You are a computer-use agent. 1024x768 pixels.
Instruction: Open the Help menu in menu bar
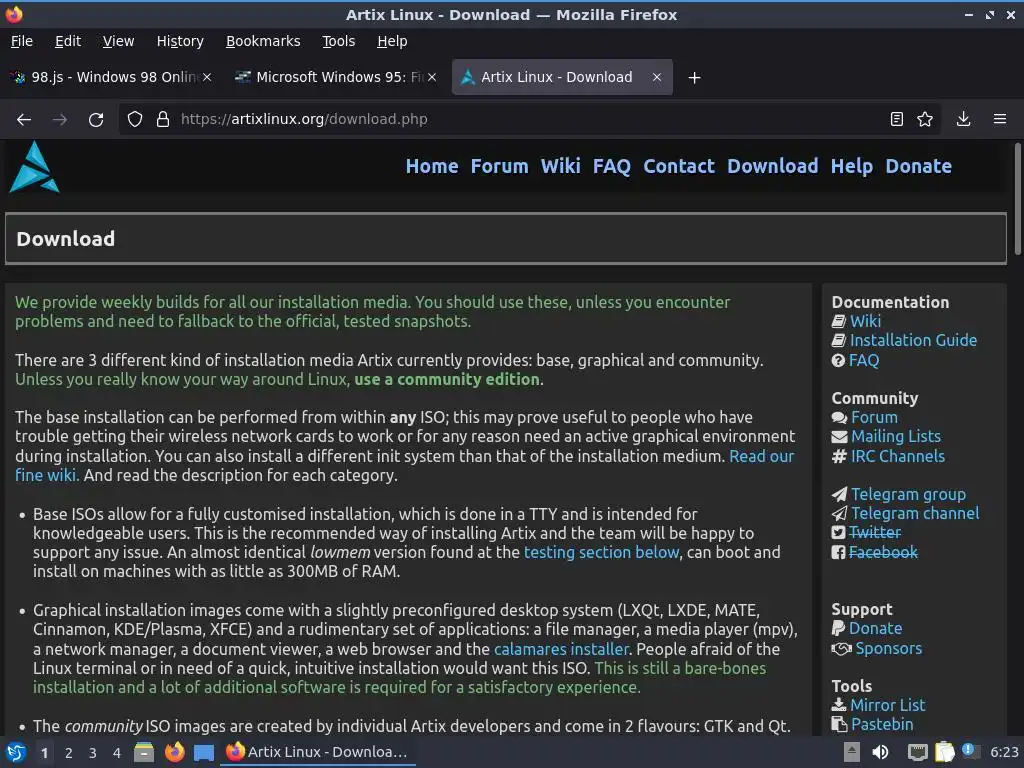coord(392,41)
